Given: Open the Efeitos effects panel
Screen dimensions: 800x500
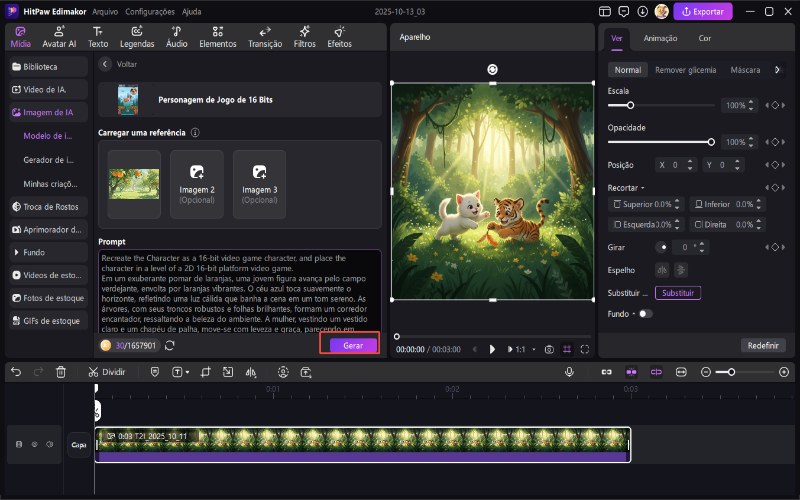Looking at the screenshot, I should point(339,37).
